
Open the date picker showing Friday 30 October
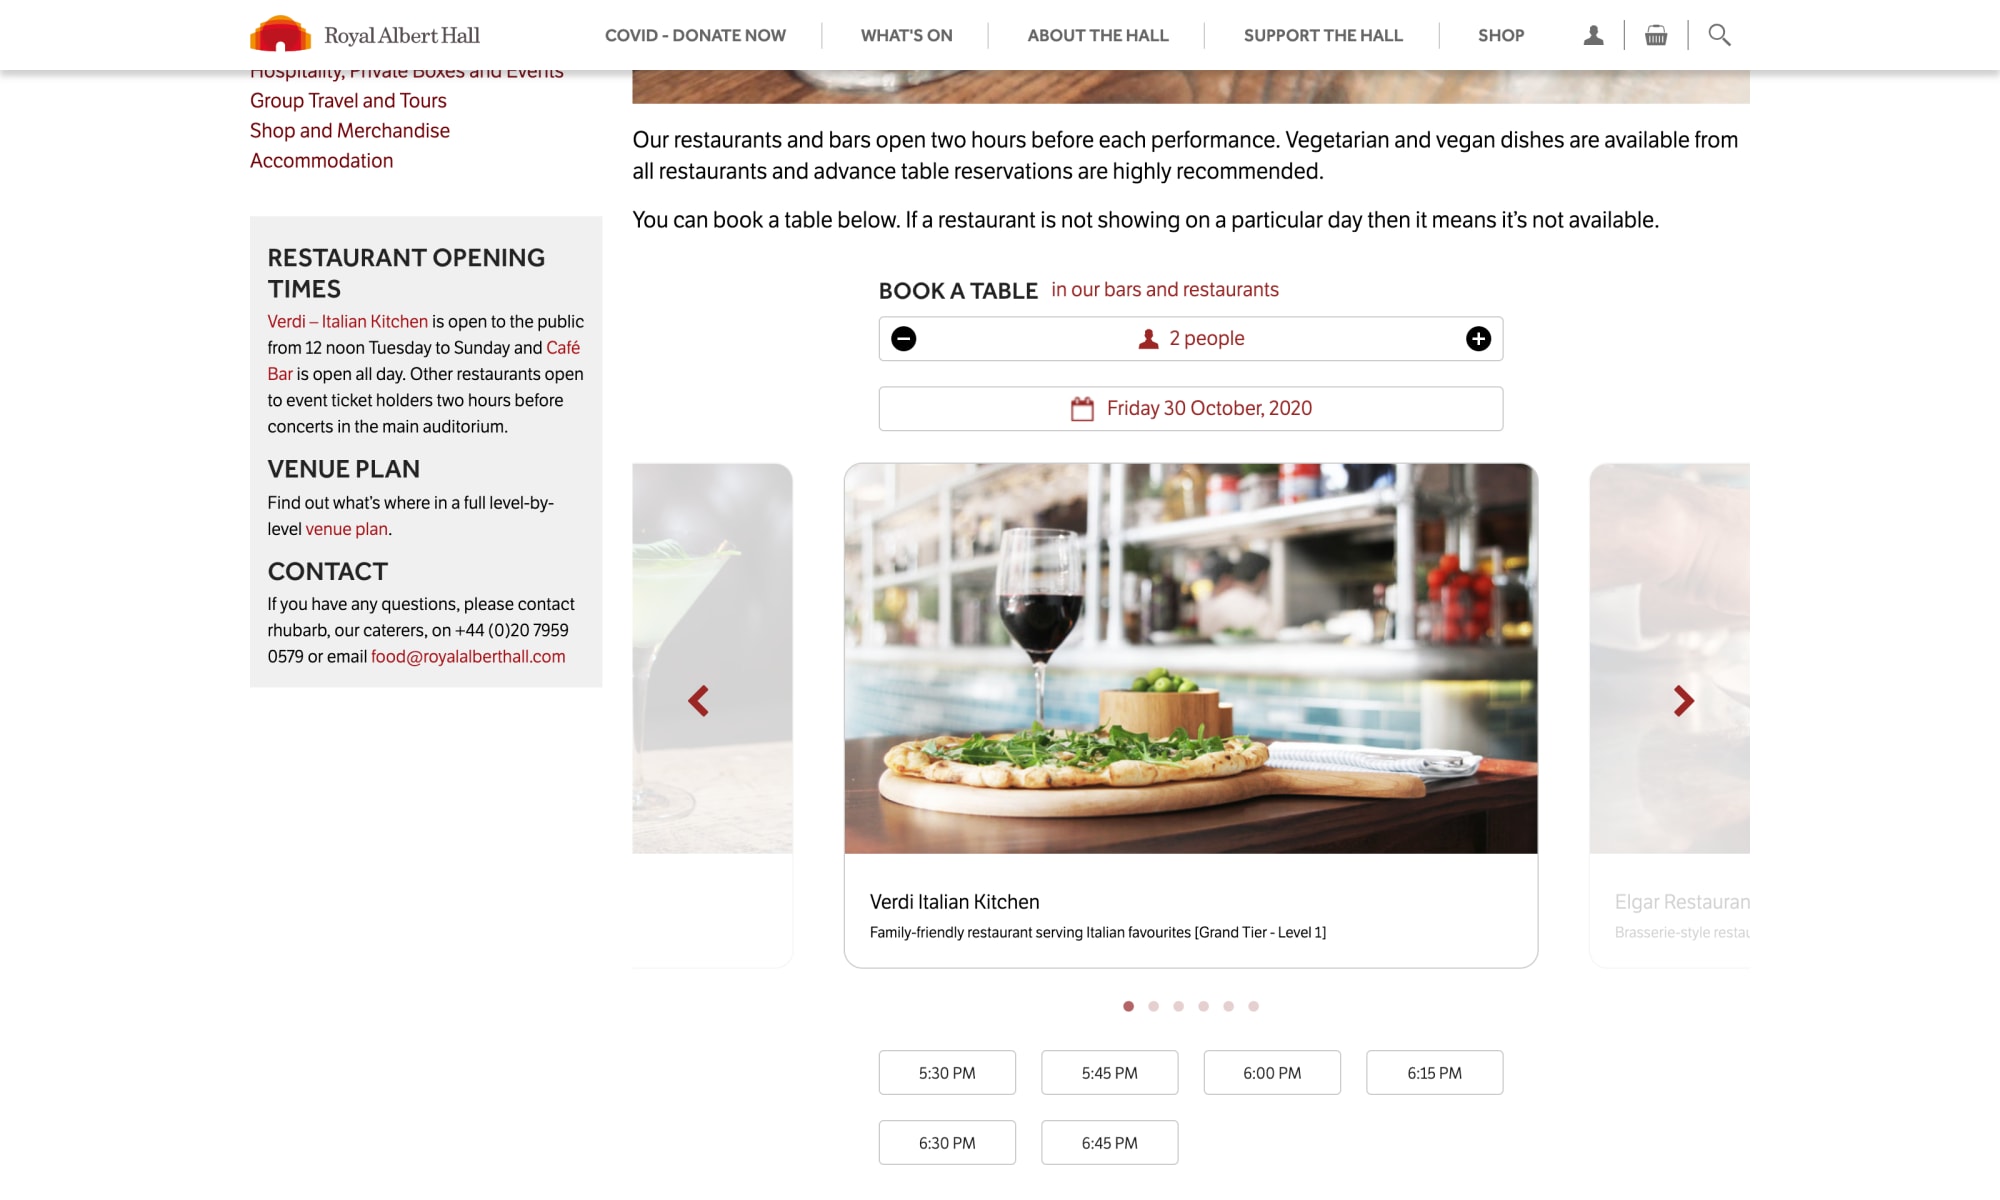[x=1190, y=409]
